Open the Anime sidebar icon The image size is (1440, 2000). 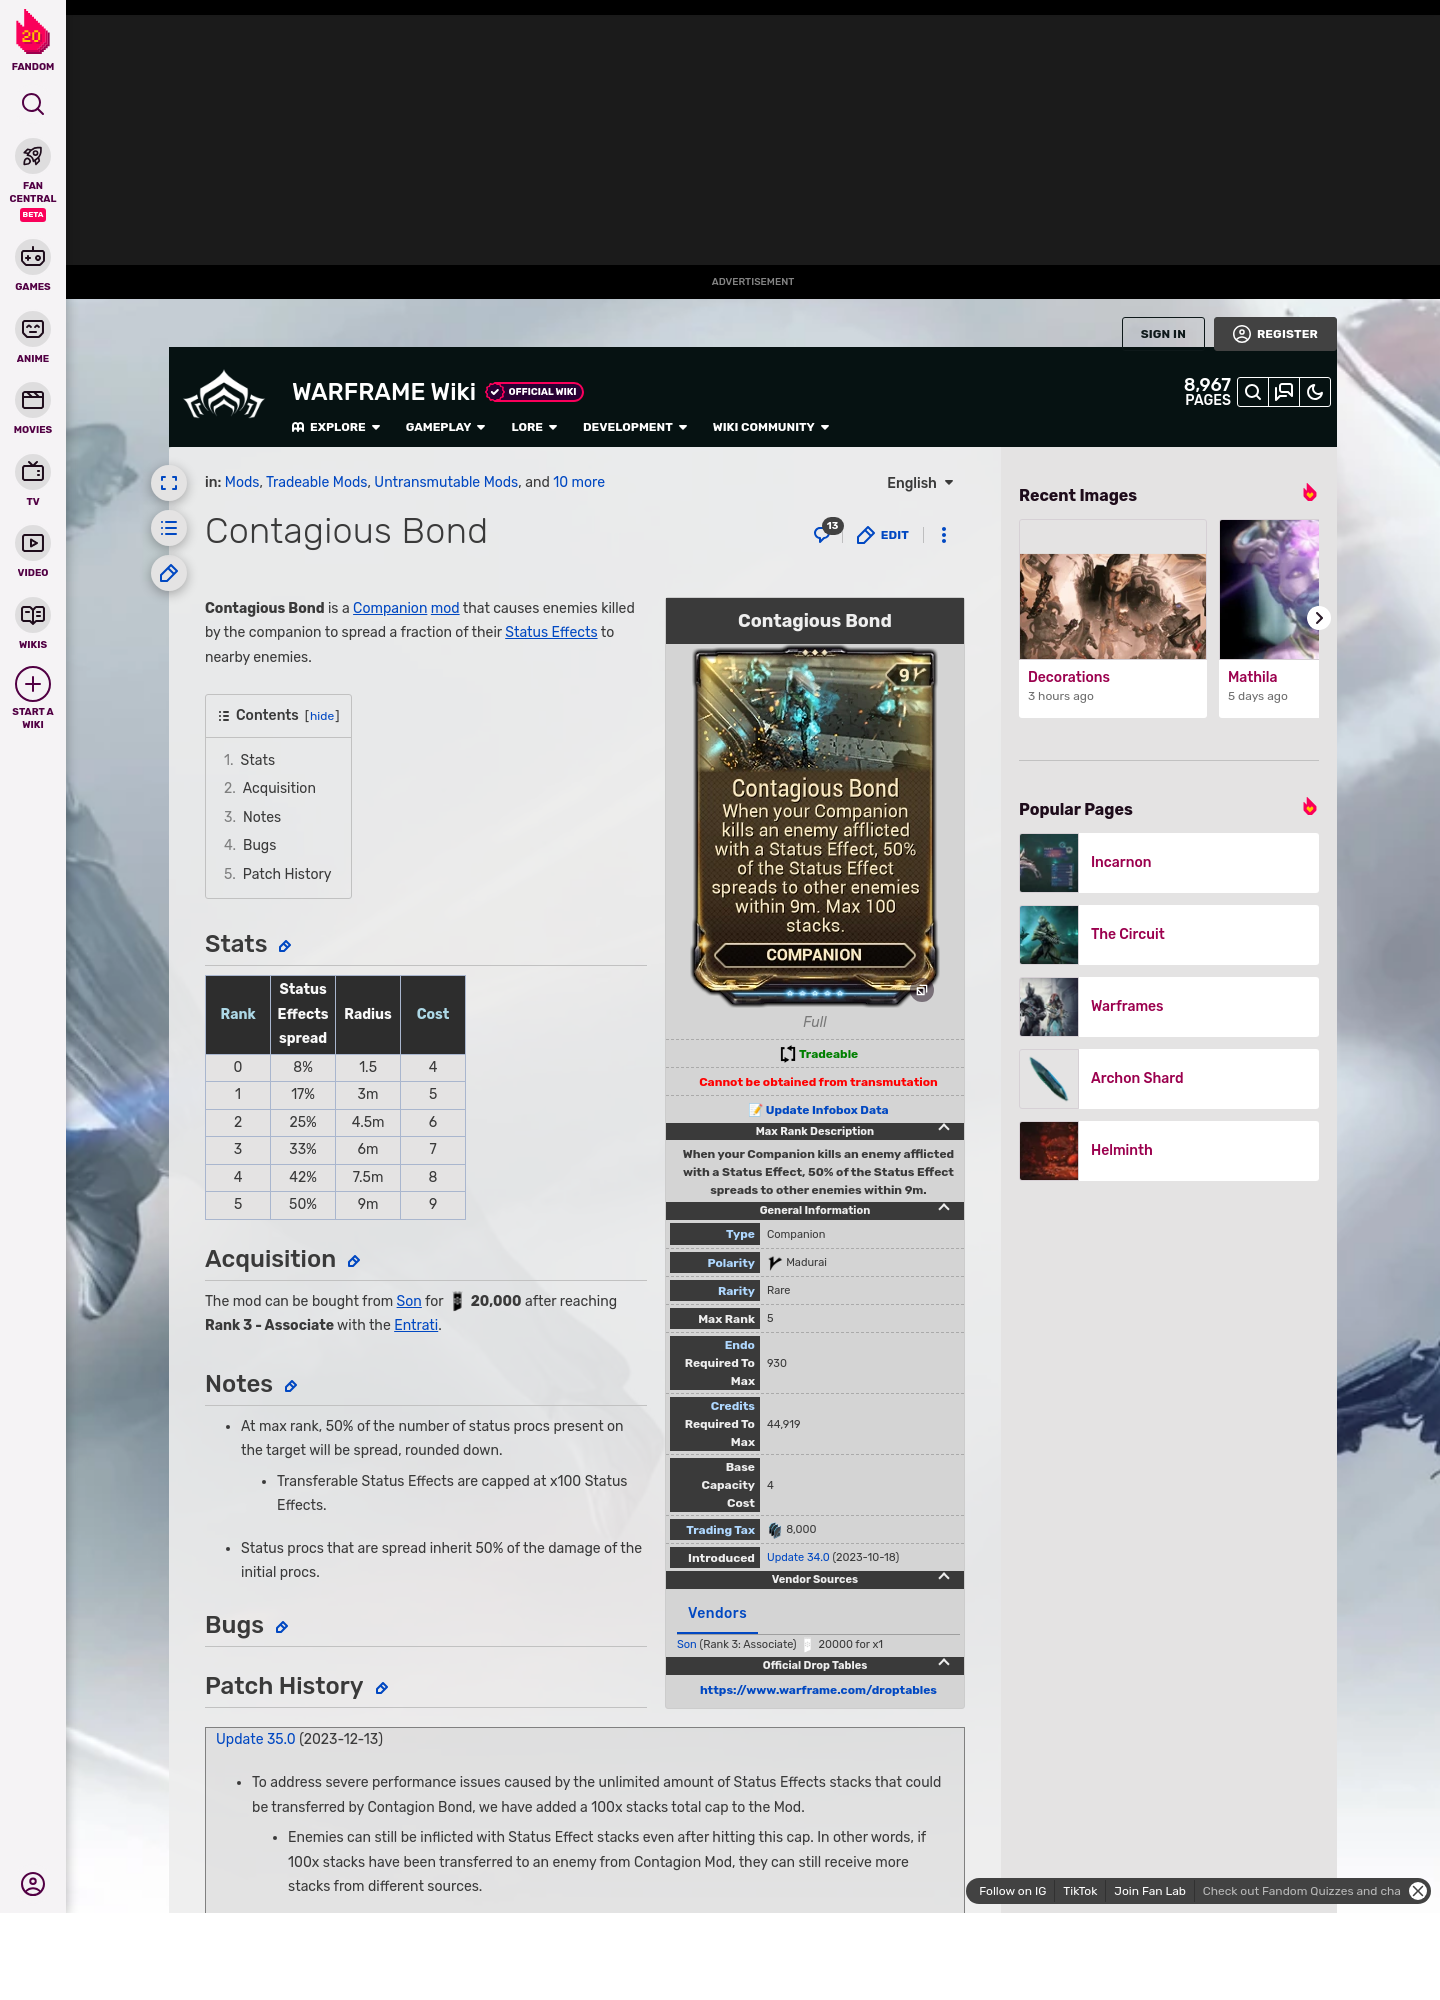click(x=33, y=329)
